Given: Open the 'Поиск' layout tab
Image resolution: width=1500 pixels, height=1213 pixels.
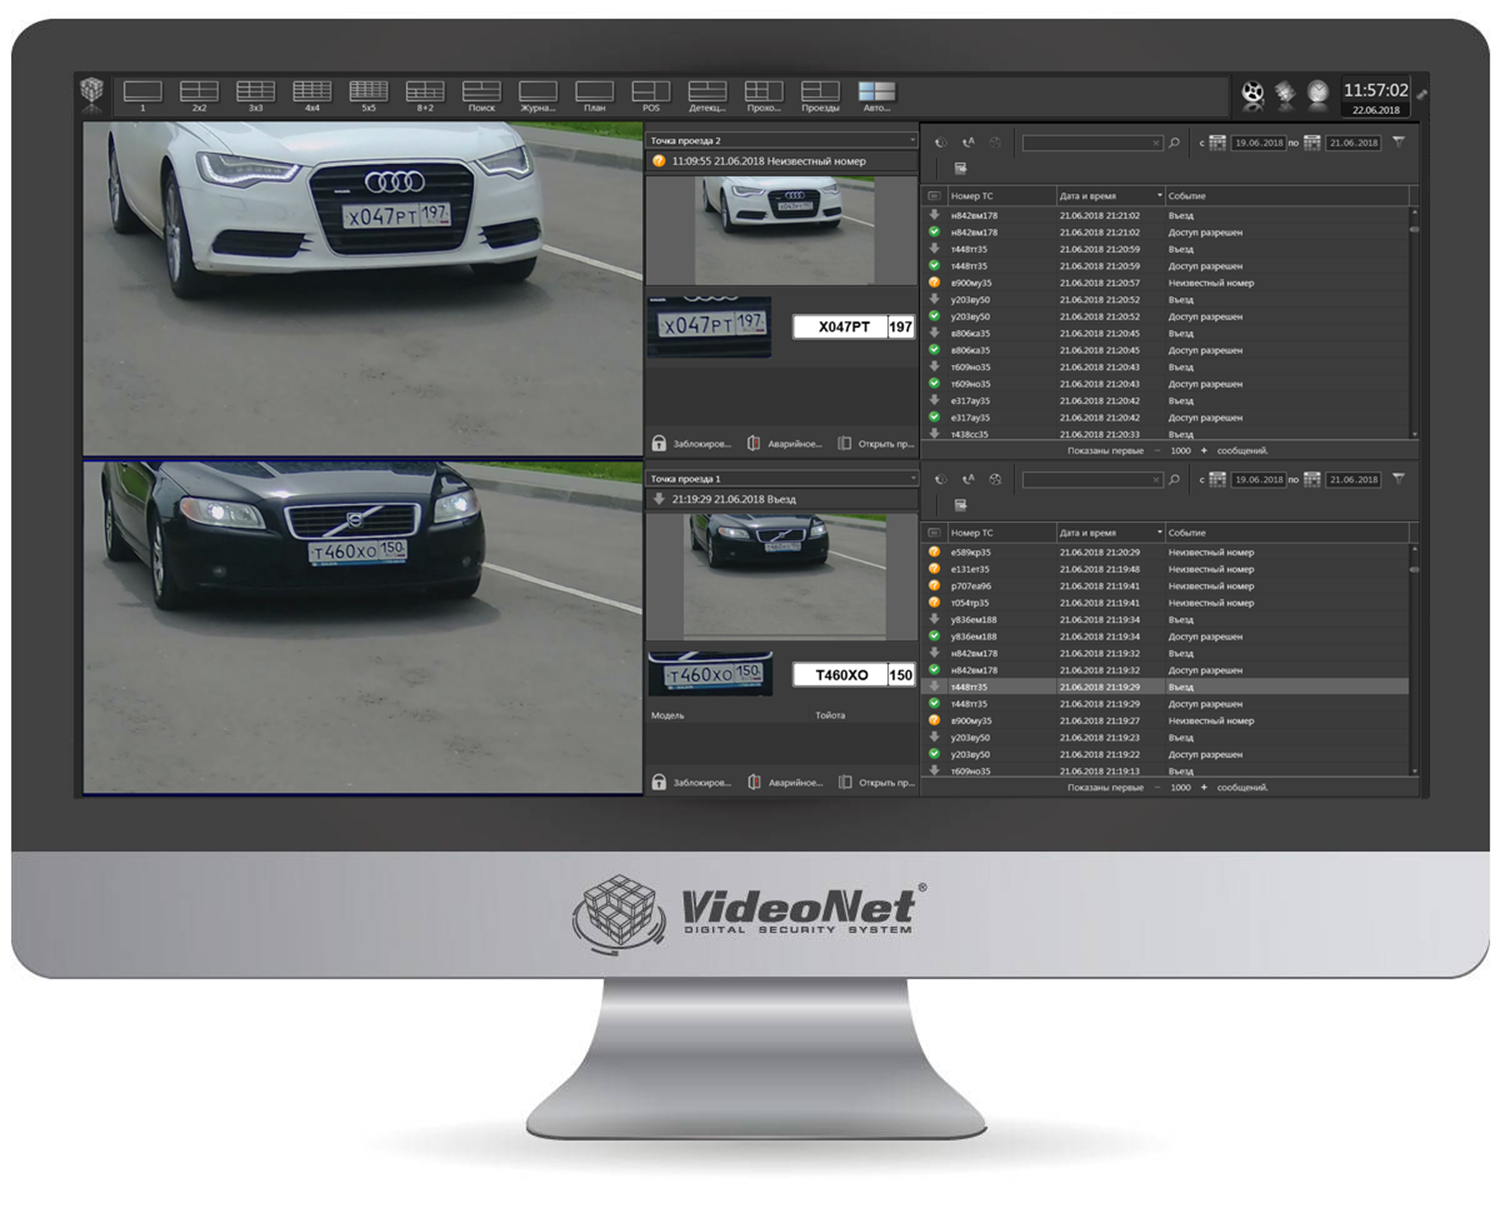Looking at the screenshot, I should (481, 95).
